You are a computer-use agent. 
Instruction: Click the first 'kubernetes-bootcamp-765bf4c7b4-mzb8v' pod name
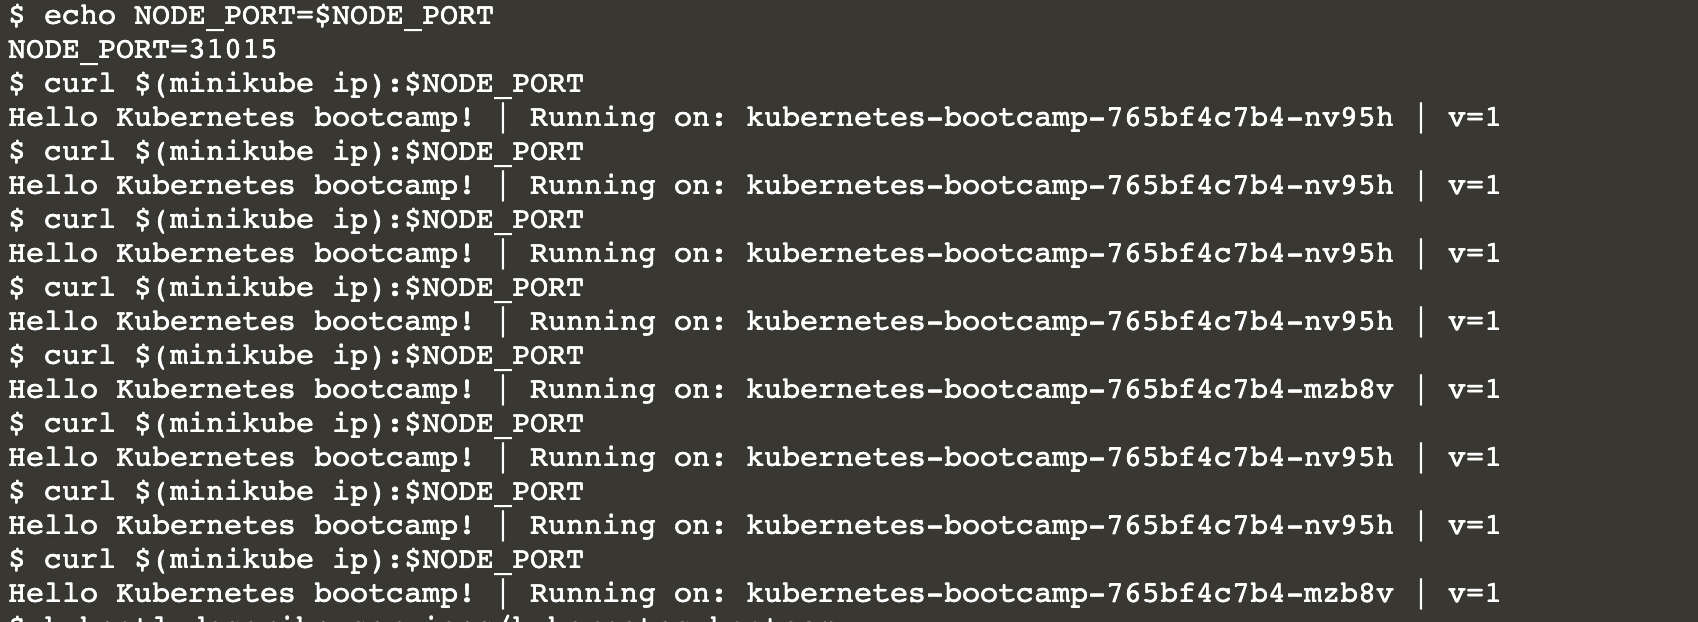point(1069,389)
